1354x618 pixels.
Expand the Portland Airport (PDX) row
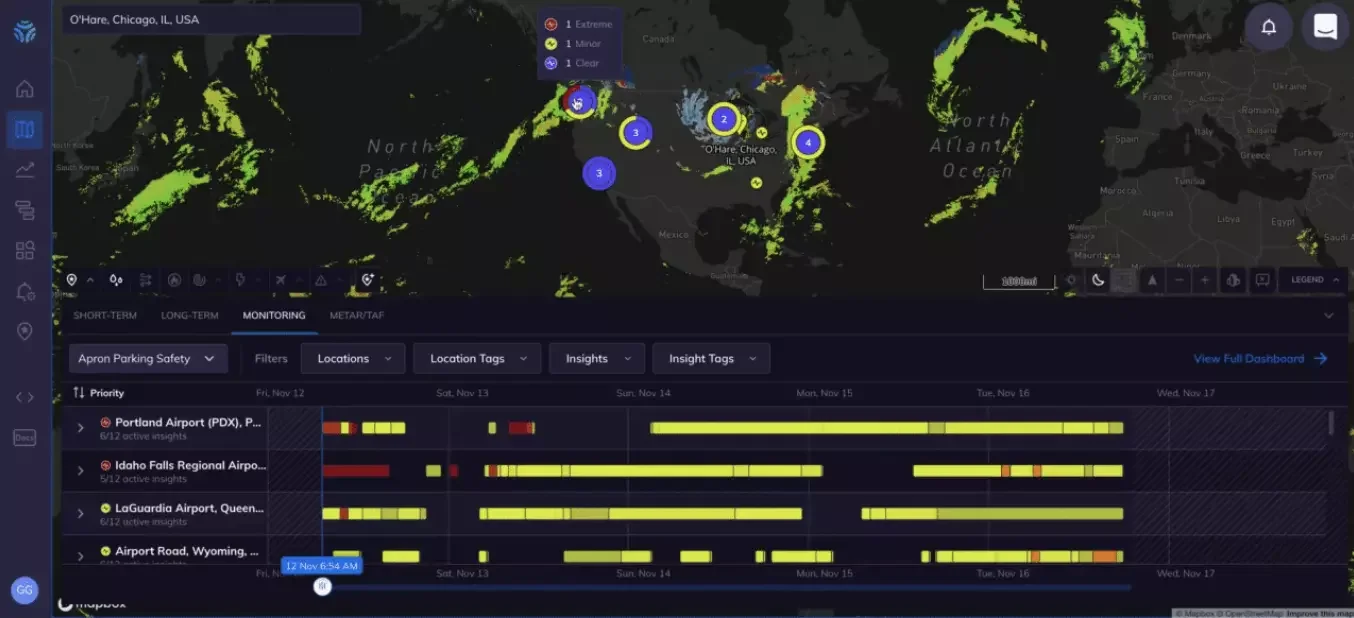(x=79, y=428)
